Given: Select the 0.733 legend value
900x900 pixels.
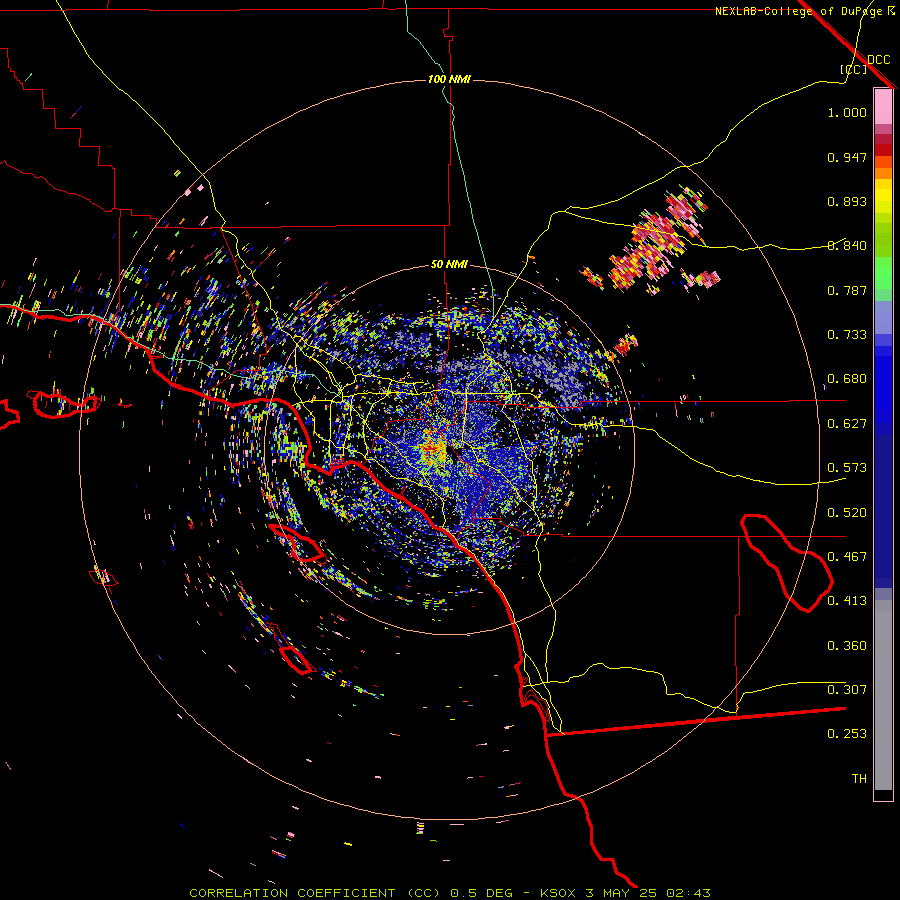Looking at the screenshot, I should click(x=847, y=335).
